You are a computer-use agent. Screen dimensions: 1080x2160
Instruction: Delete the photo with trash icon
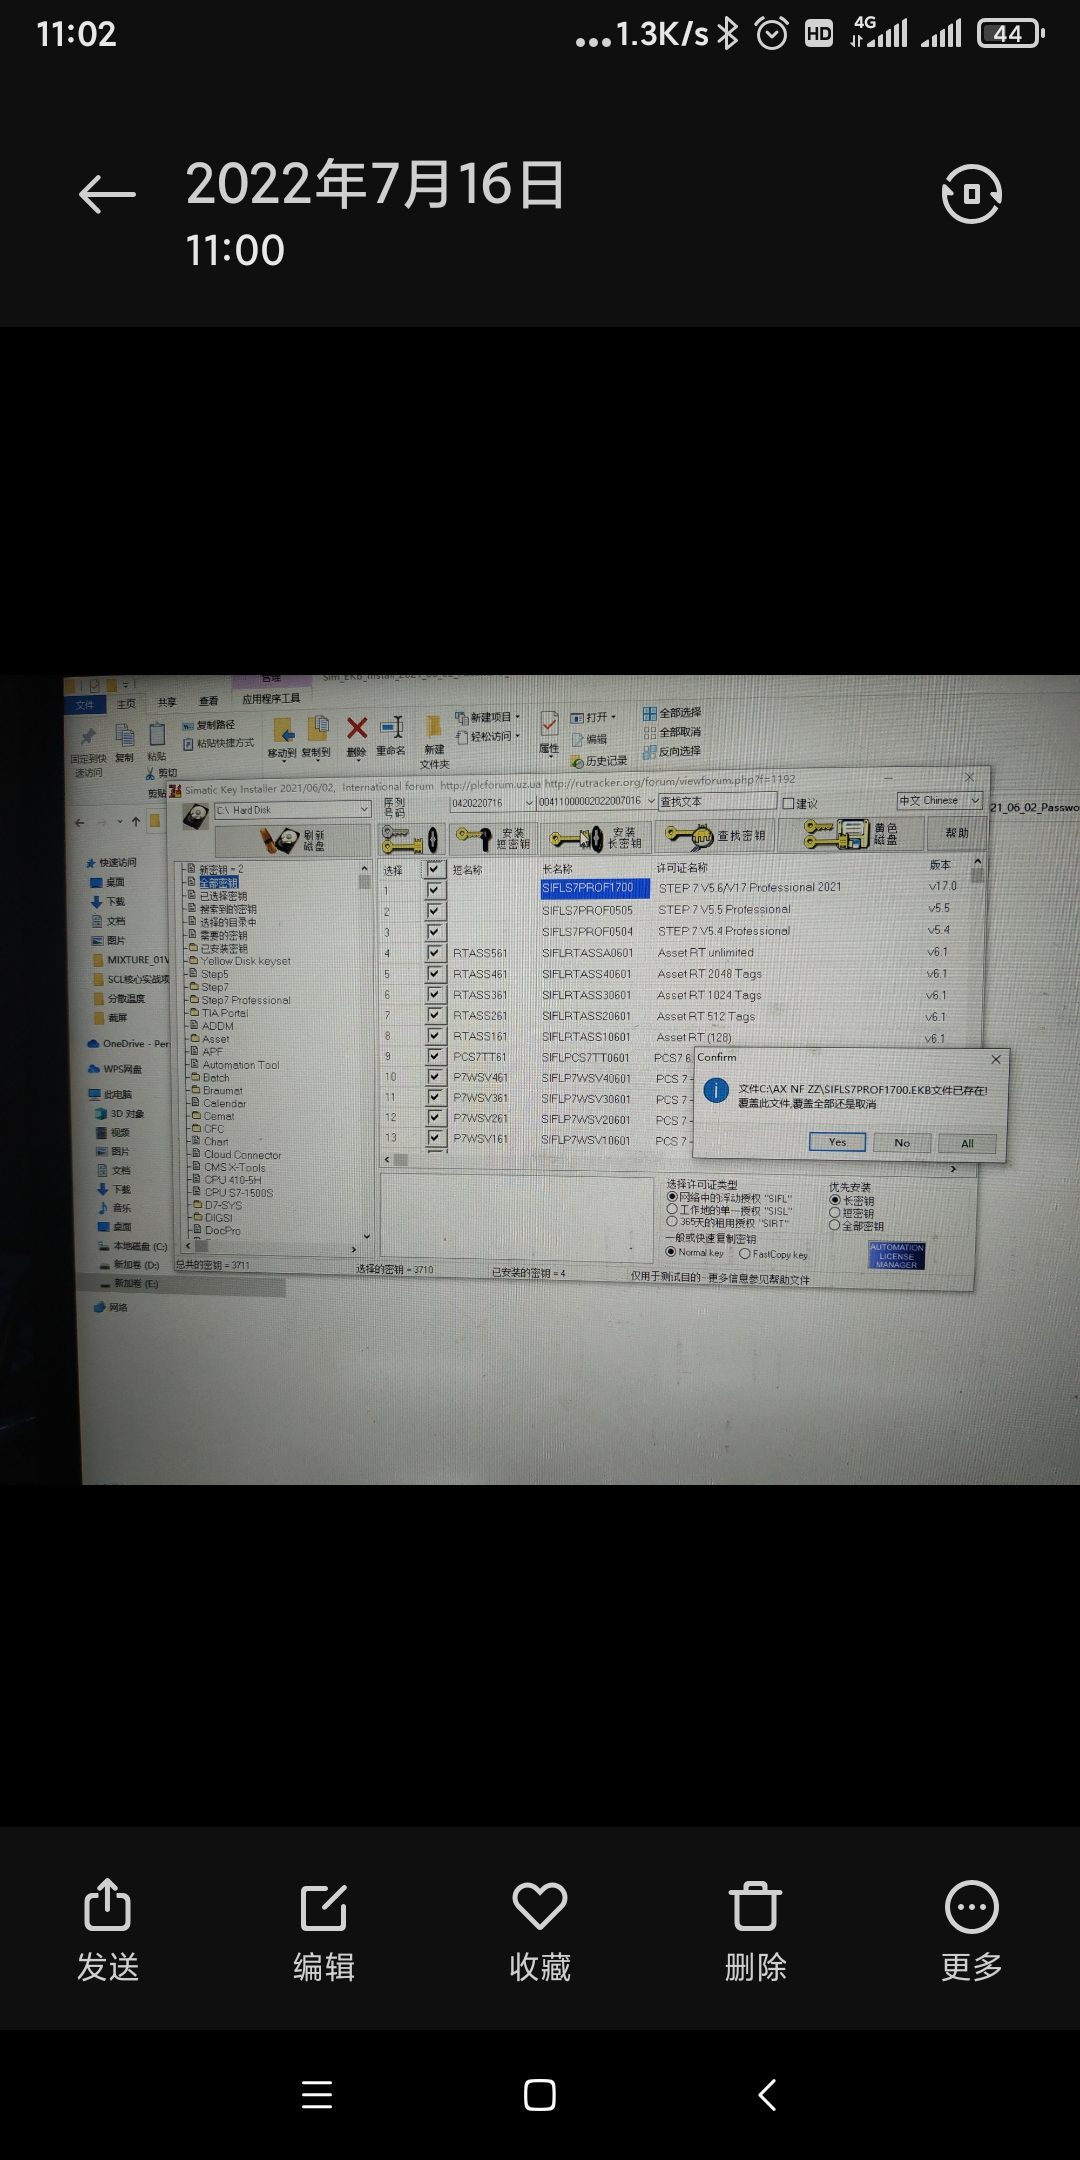756,1931
